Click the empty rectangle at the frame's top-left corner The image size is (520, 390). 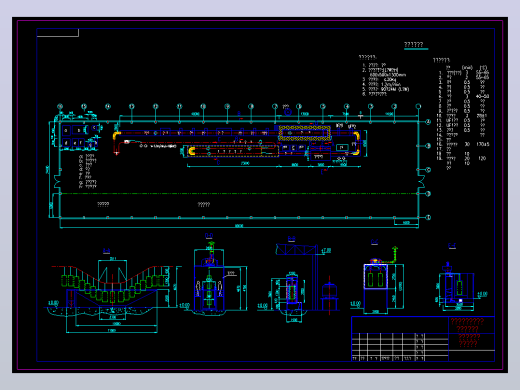click(58, 33)
